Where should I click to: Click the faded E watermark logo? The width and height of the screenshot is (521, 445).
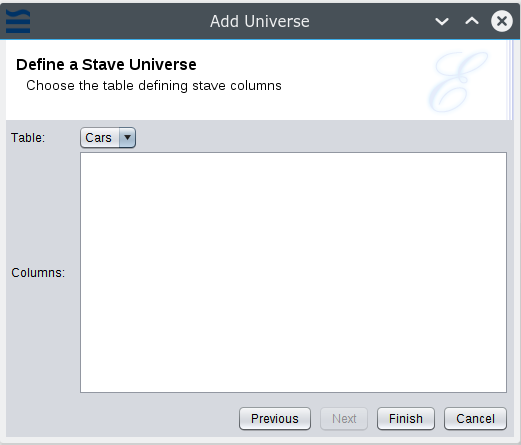click(459, 81)
